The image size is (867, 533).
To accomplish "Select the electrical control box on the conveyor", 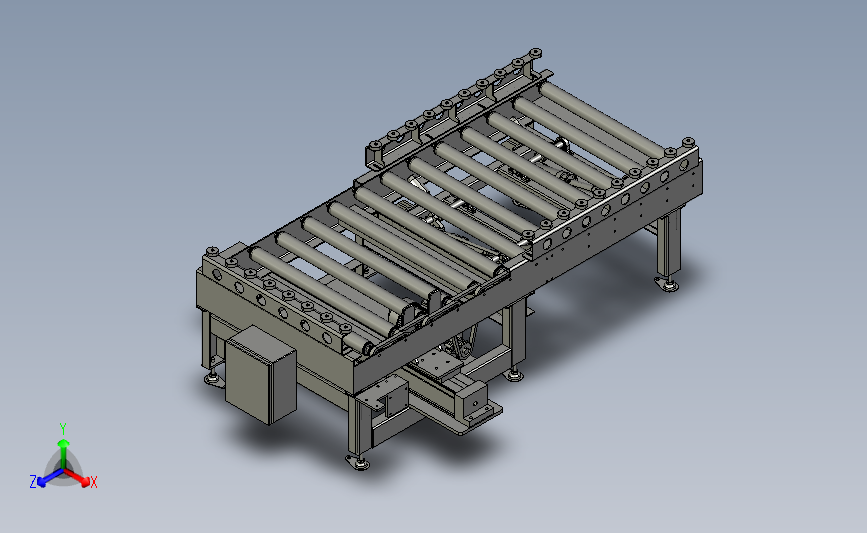I will click(260, 375).
